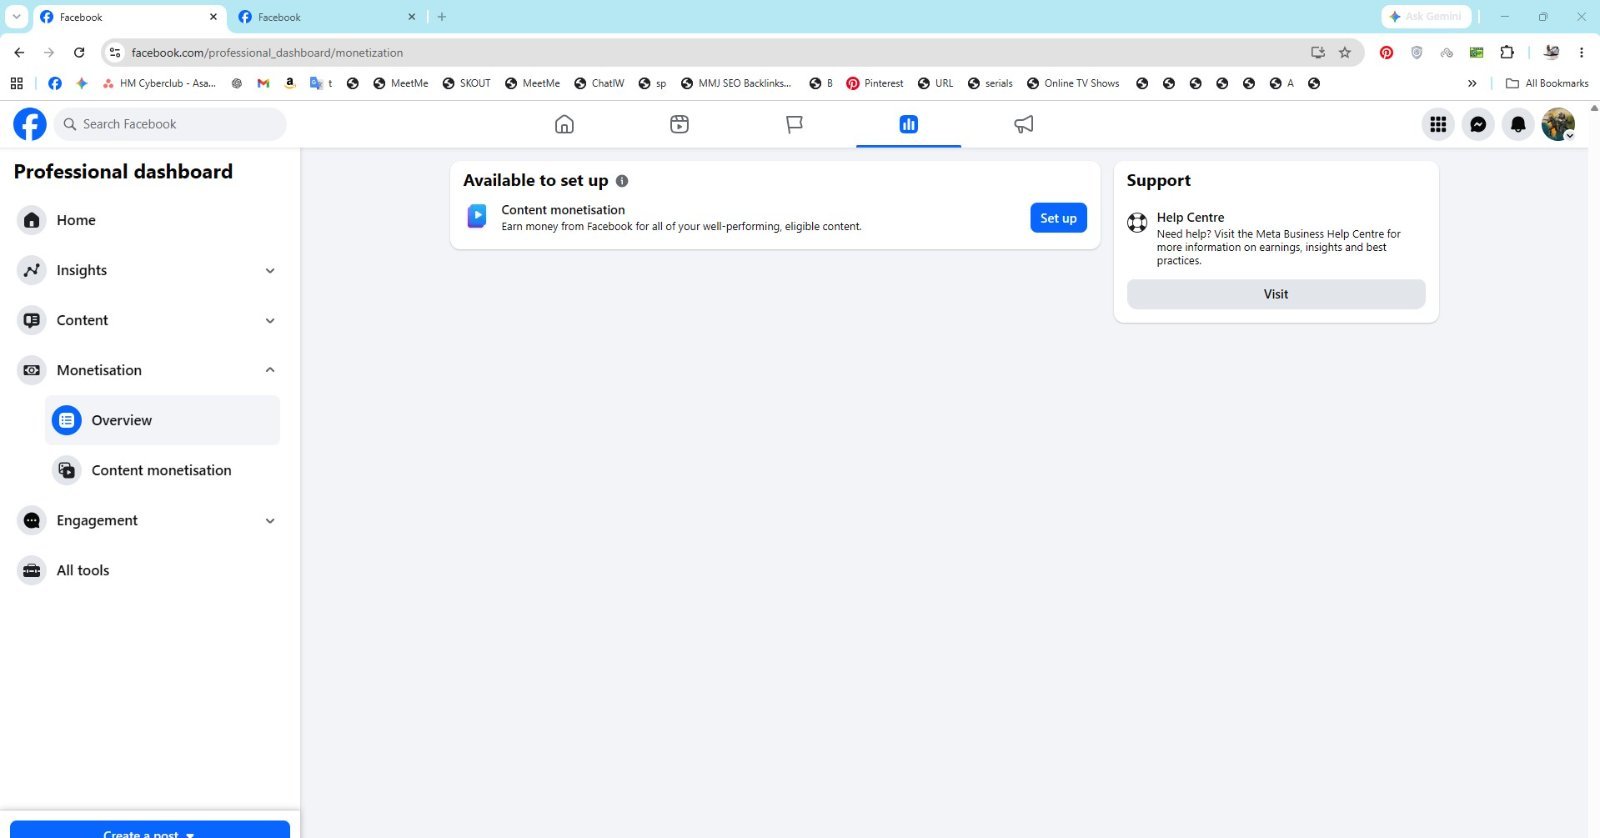Screen dimensions: 1600x838
Task: Open the Facebook menu grid icon
Action: 1438,124
